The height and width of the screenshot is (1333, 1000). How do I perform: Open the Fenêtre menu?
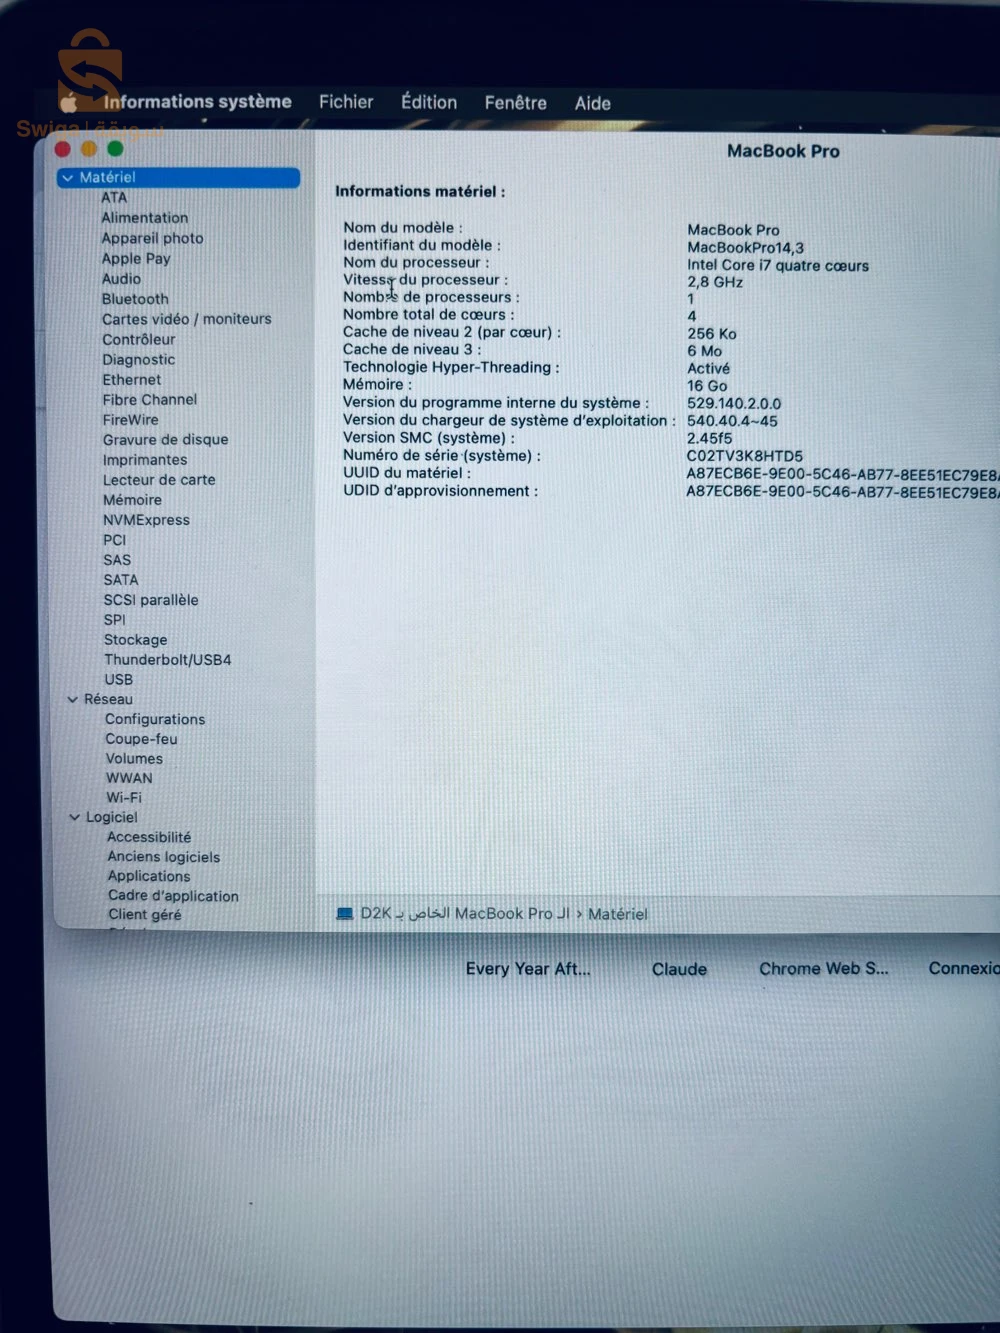tap(515, 103)
